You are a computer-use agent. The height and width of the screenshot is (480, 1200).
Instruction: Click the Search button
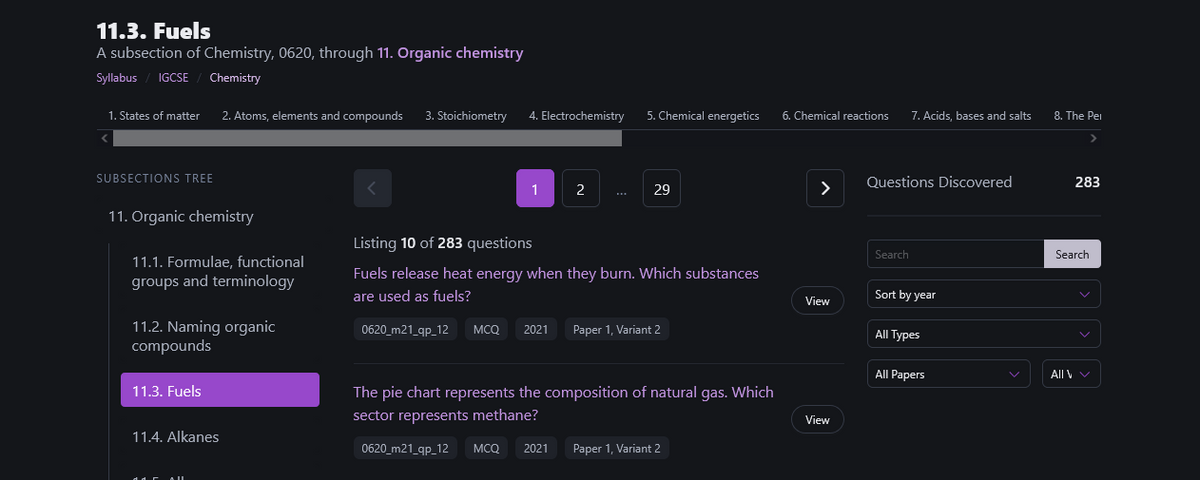pos(1072,254)
